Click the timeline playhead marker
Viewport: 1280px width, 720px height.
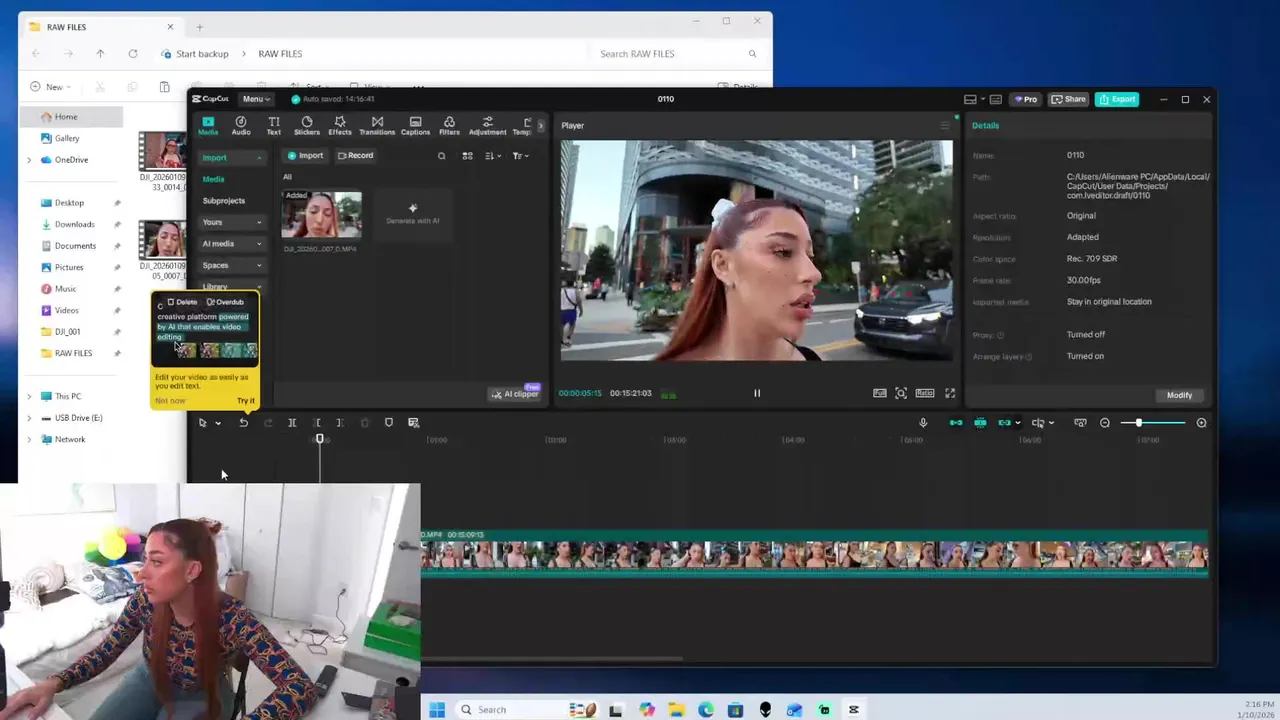click(320, 439)
